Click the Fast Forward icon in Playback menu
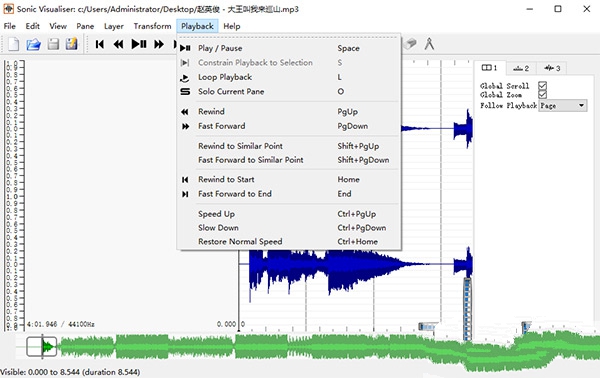Screen dimensions: 600x378 185,126
